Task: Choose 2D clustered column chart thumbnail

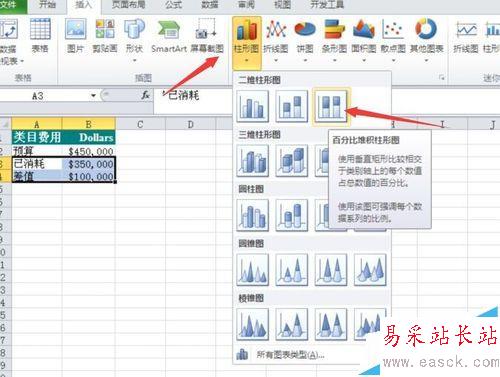Action: pyautogui.click(x=252, y=106)
